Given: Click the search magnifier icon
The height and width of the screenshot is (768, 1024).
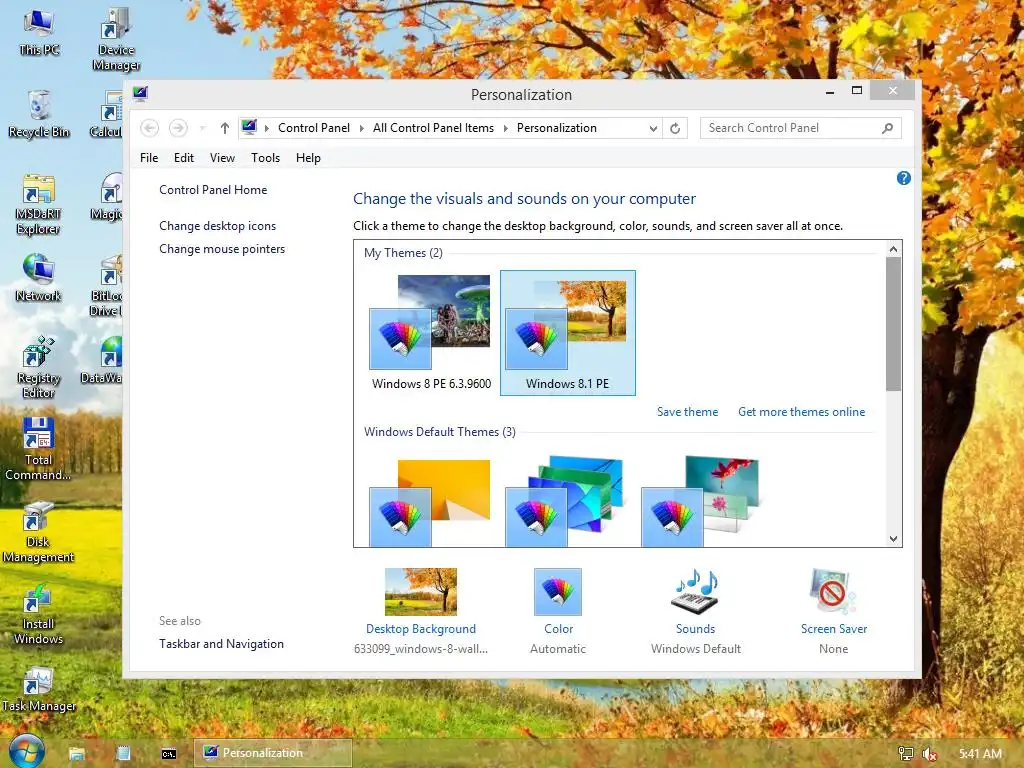Looking at the screenshot, I should pyautogui.click(x=888, y=128).
